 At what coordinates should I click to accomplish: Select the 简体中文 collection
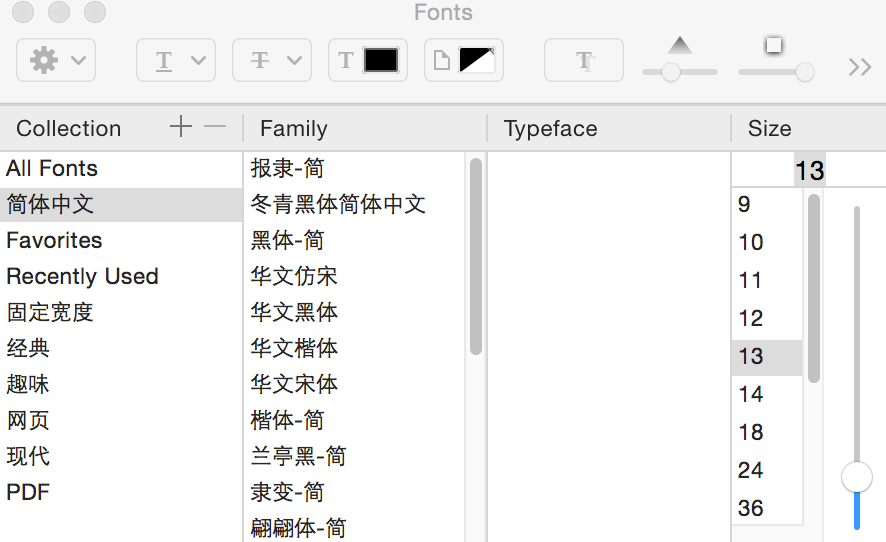(x=121, y=205)
